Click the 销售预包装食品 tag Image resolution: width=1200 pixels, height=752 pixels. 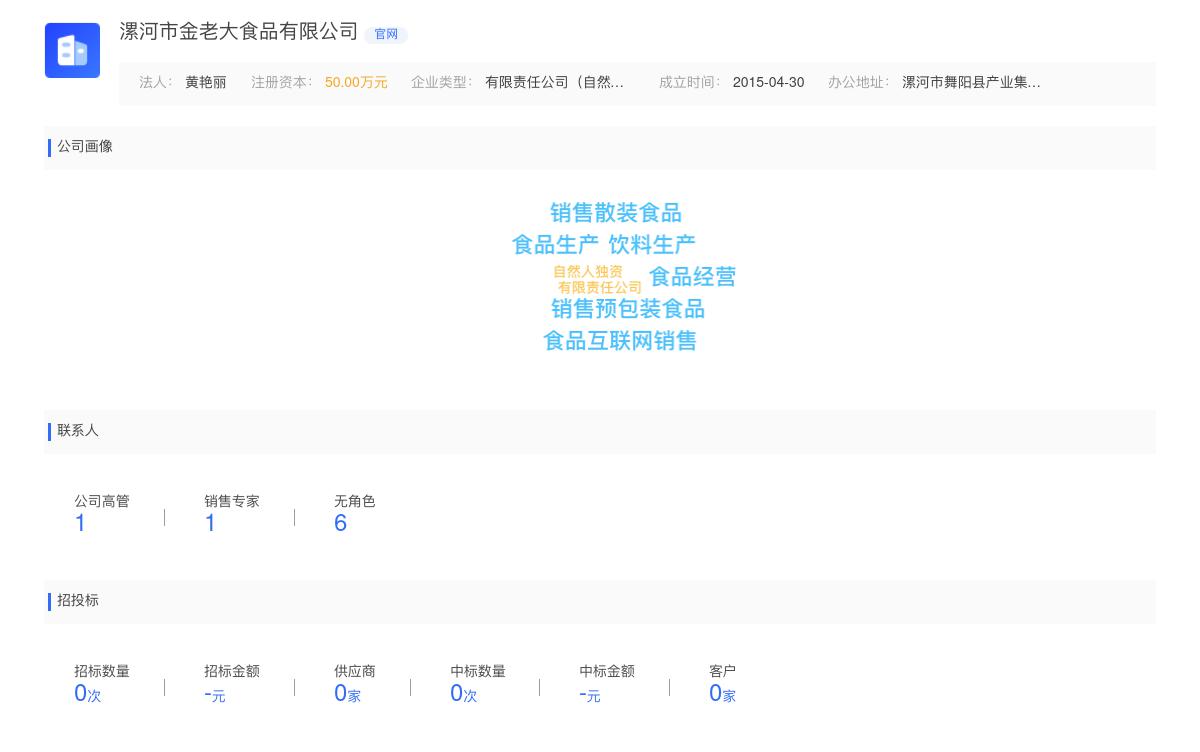coord(627,309)
